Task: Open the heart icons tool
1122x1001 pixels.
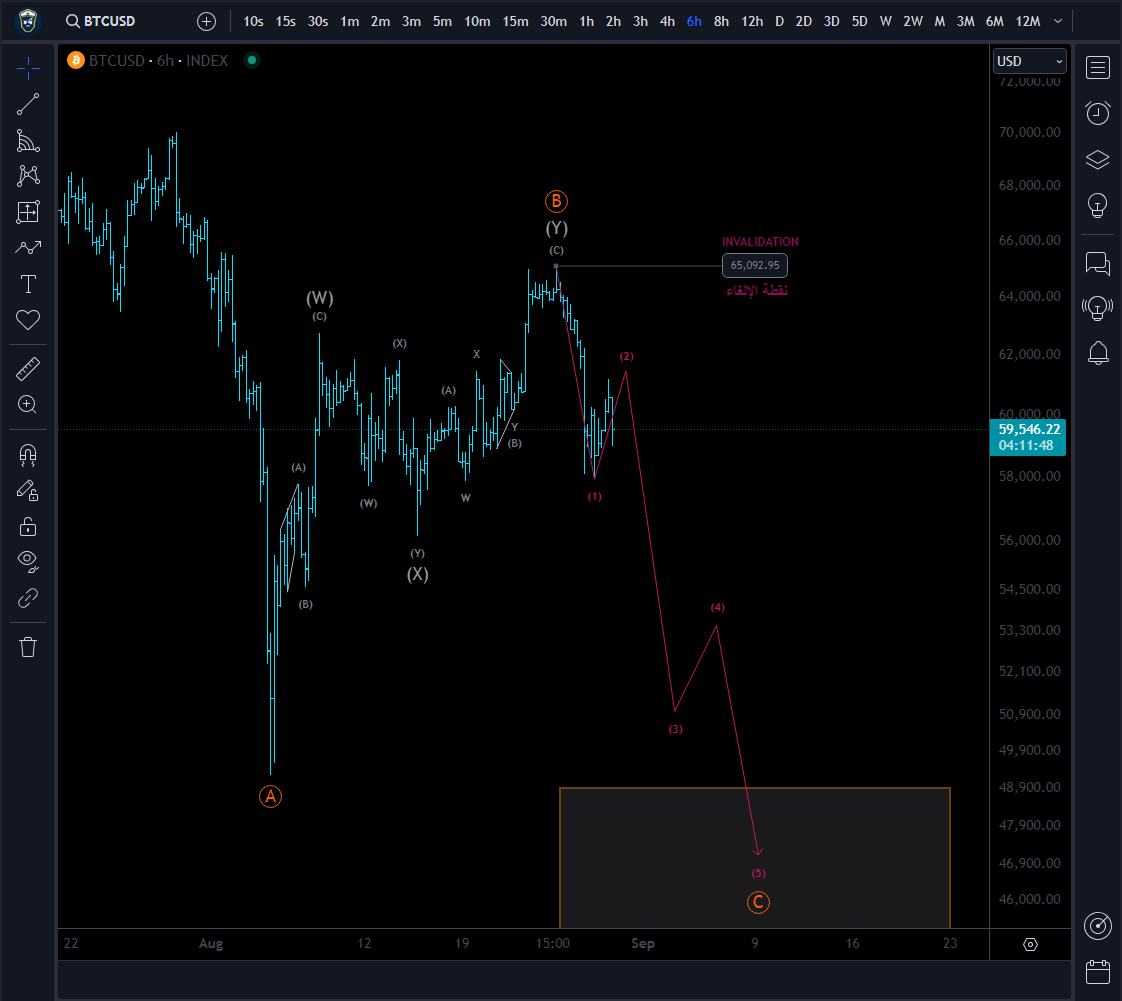Action: [x=28, y=320]
